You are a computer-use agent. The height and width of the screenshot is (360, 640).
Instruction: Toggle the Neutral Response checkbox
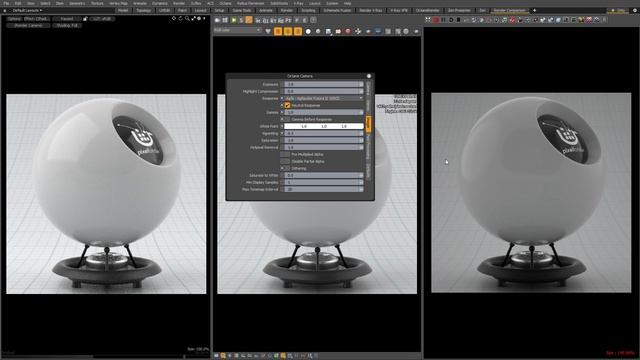click(x=287, y=105)
